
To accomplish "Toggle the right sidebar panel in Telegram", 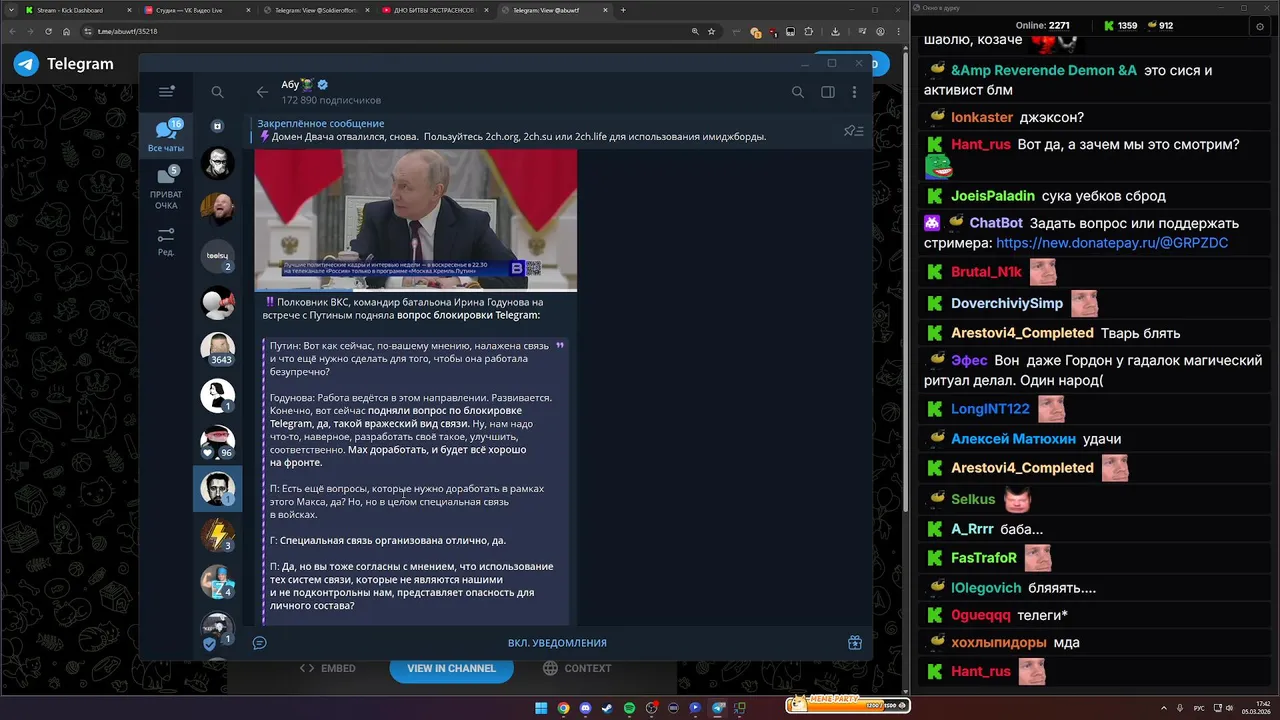I will [x=828, y=92].
